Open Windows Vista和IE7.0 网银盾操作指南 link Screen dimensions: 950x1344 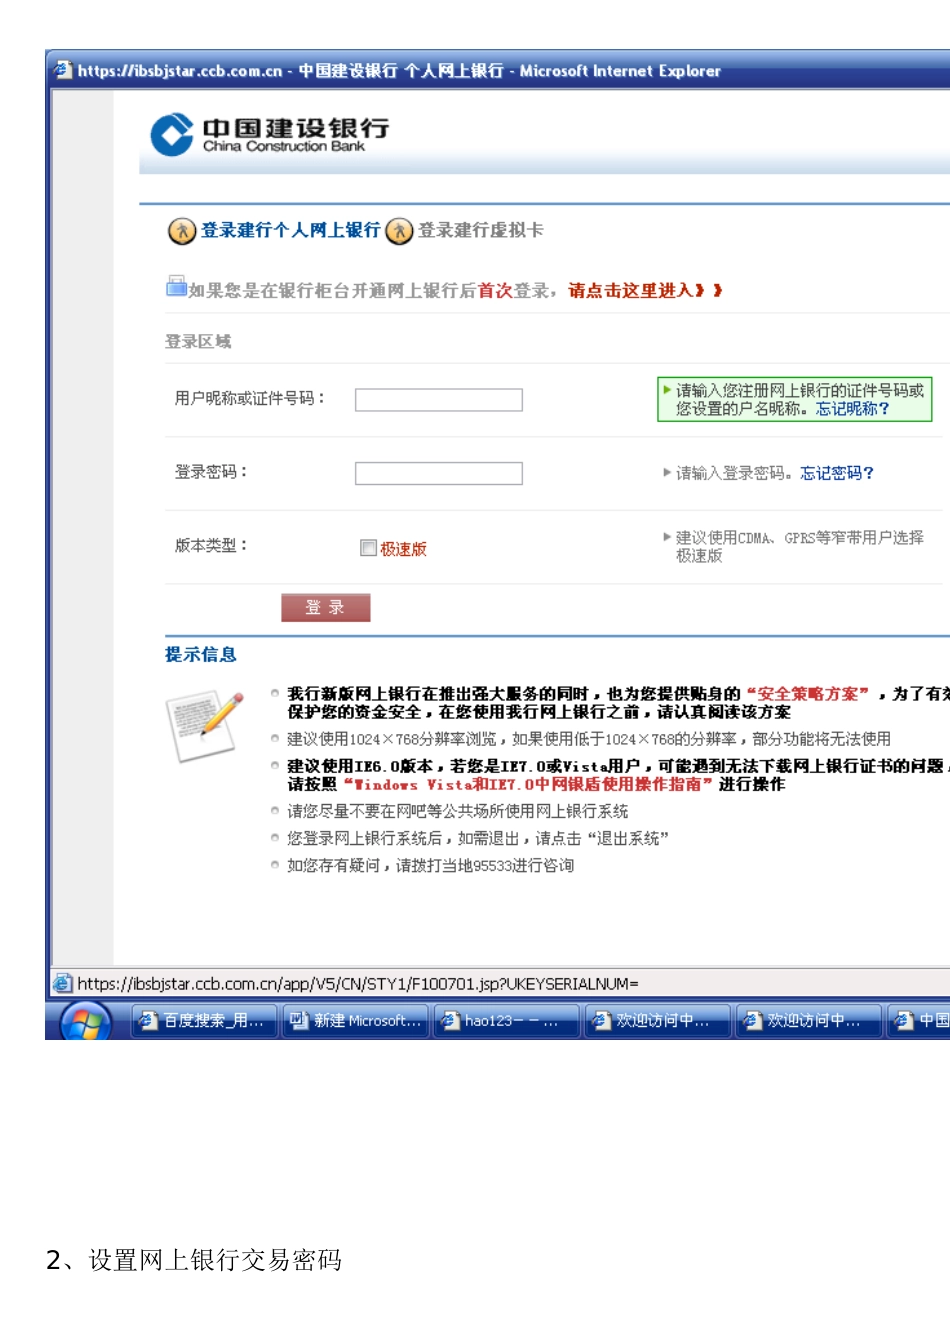(528, 784)
